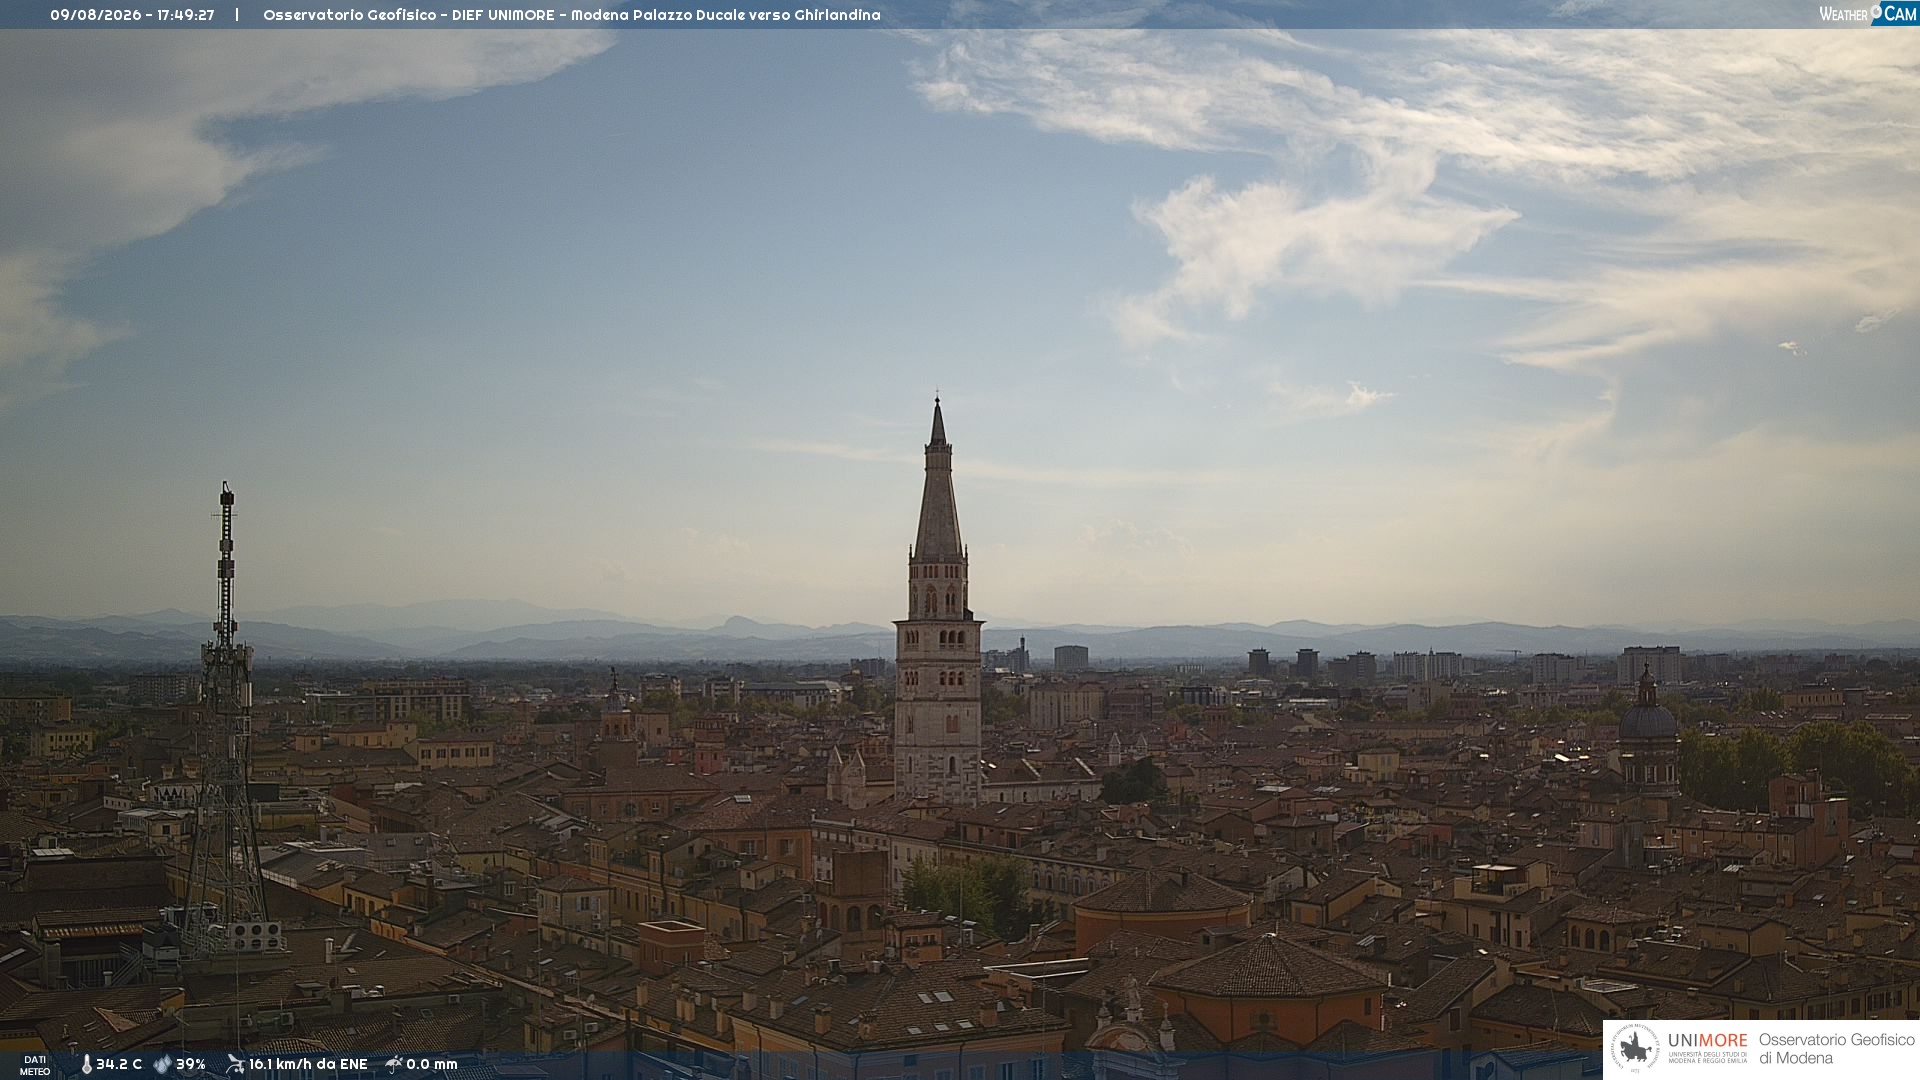Click the UNIMORE university seal logo

[x=1635, y=1049]
